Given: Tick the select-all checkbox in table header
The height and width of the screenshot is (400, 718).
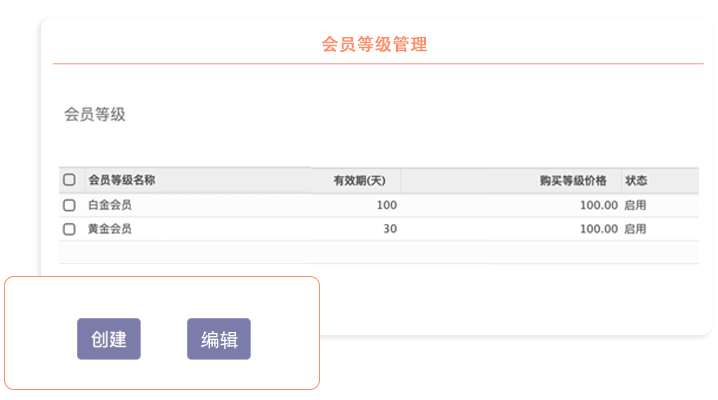Looking at the screenshot, I should 69,181.
